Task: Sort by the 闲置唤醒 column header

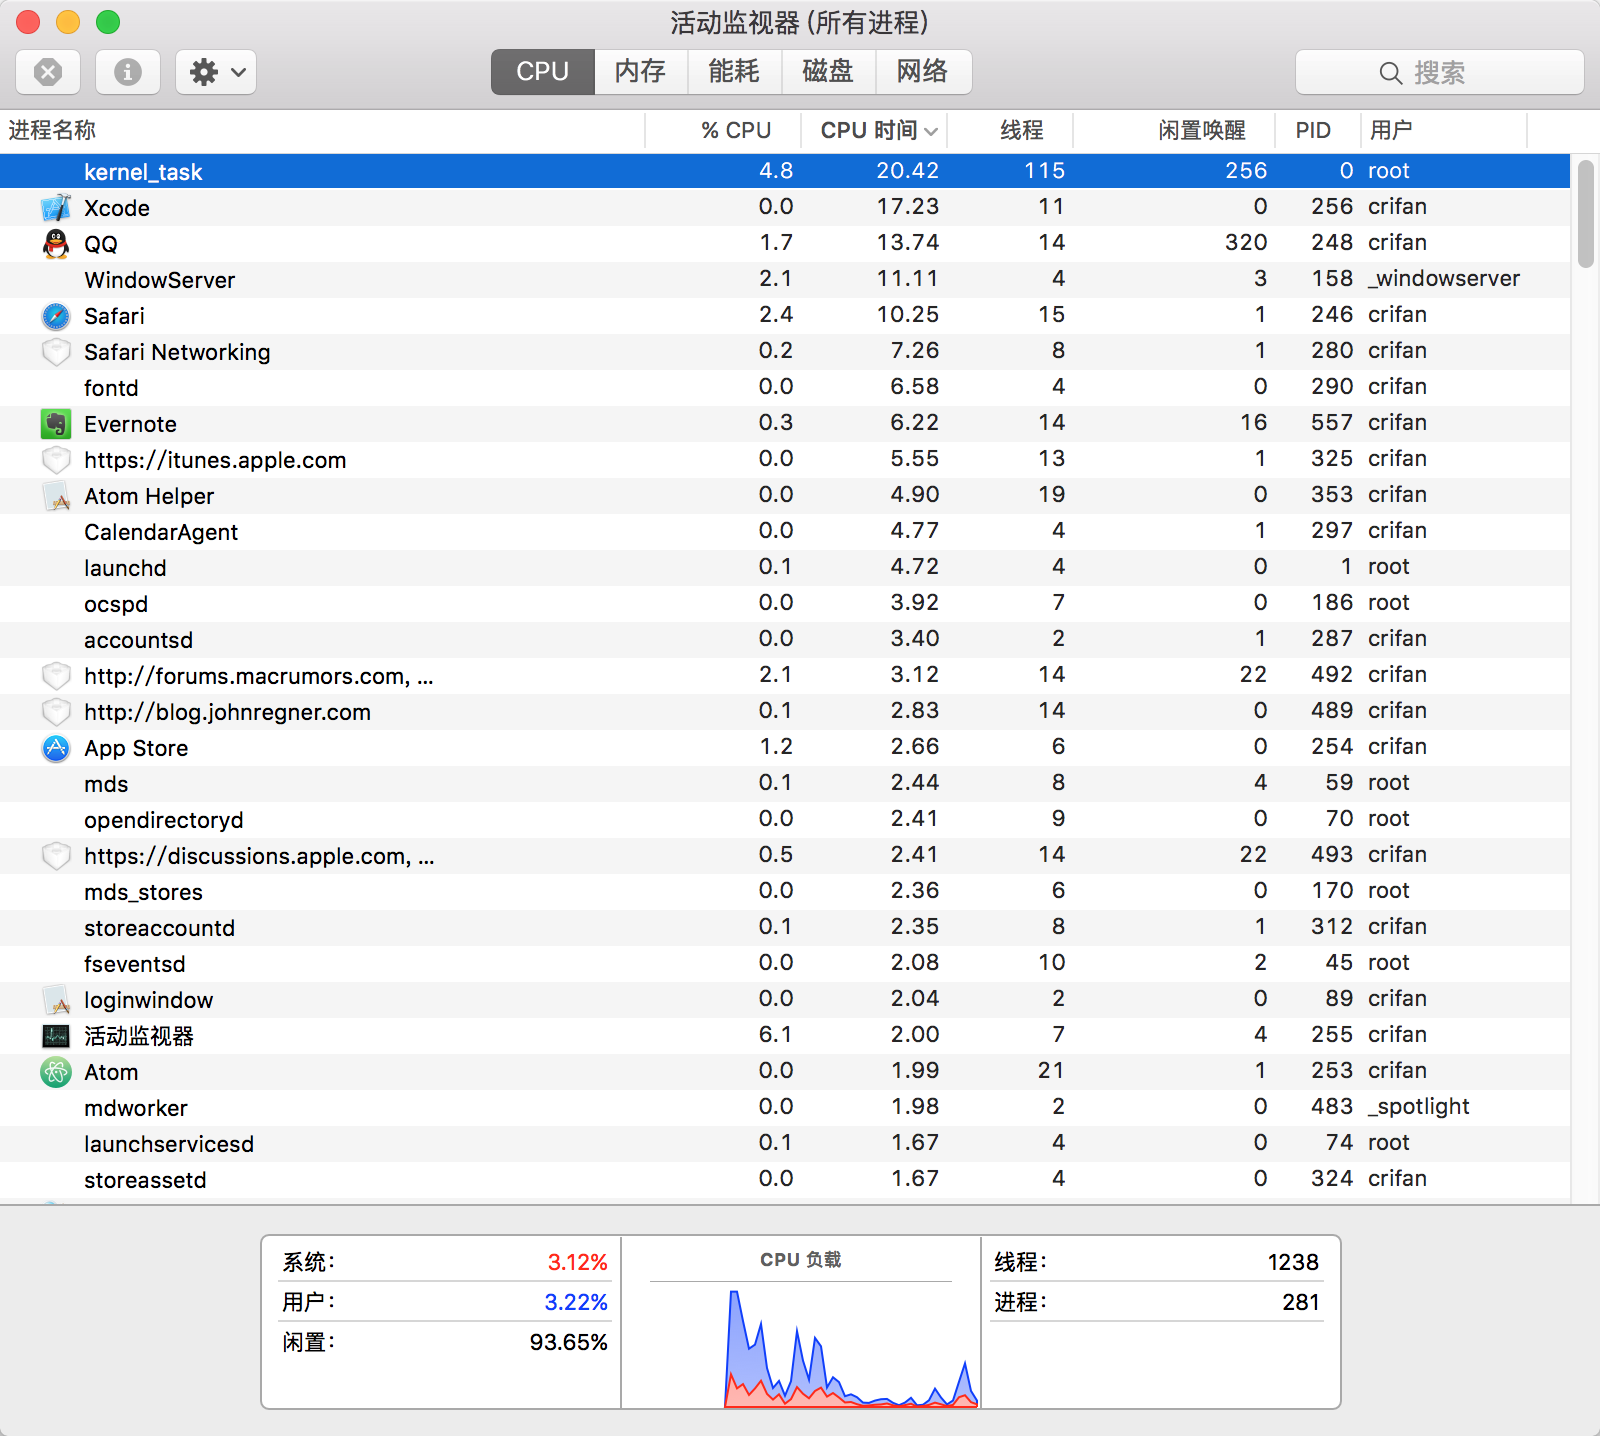Action: point(1174,131)
